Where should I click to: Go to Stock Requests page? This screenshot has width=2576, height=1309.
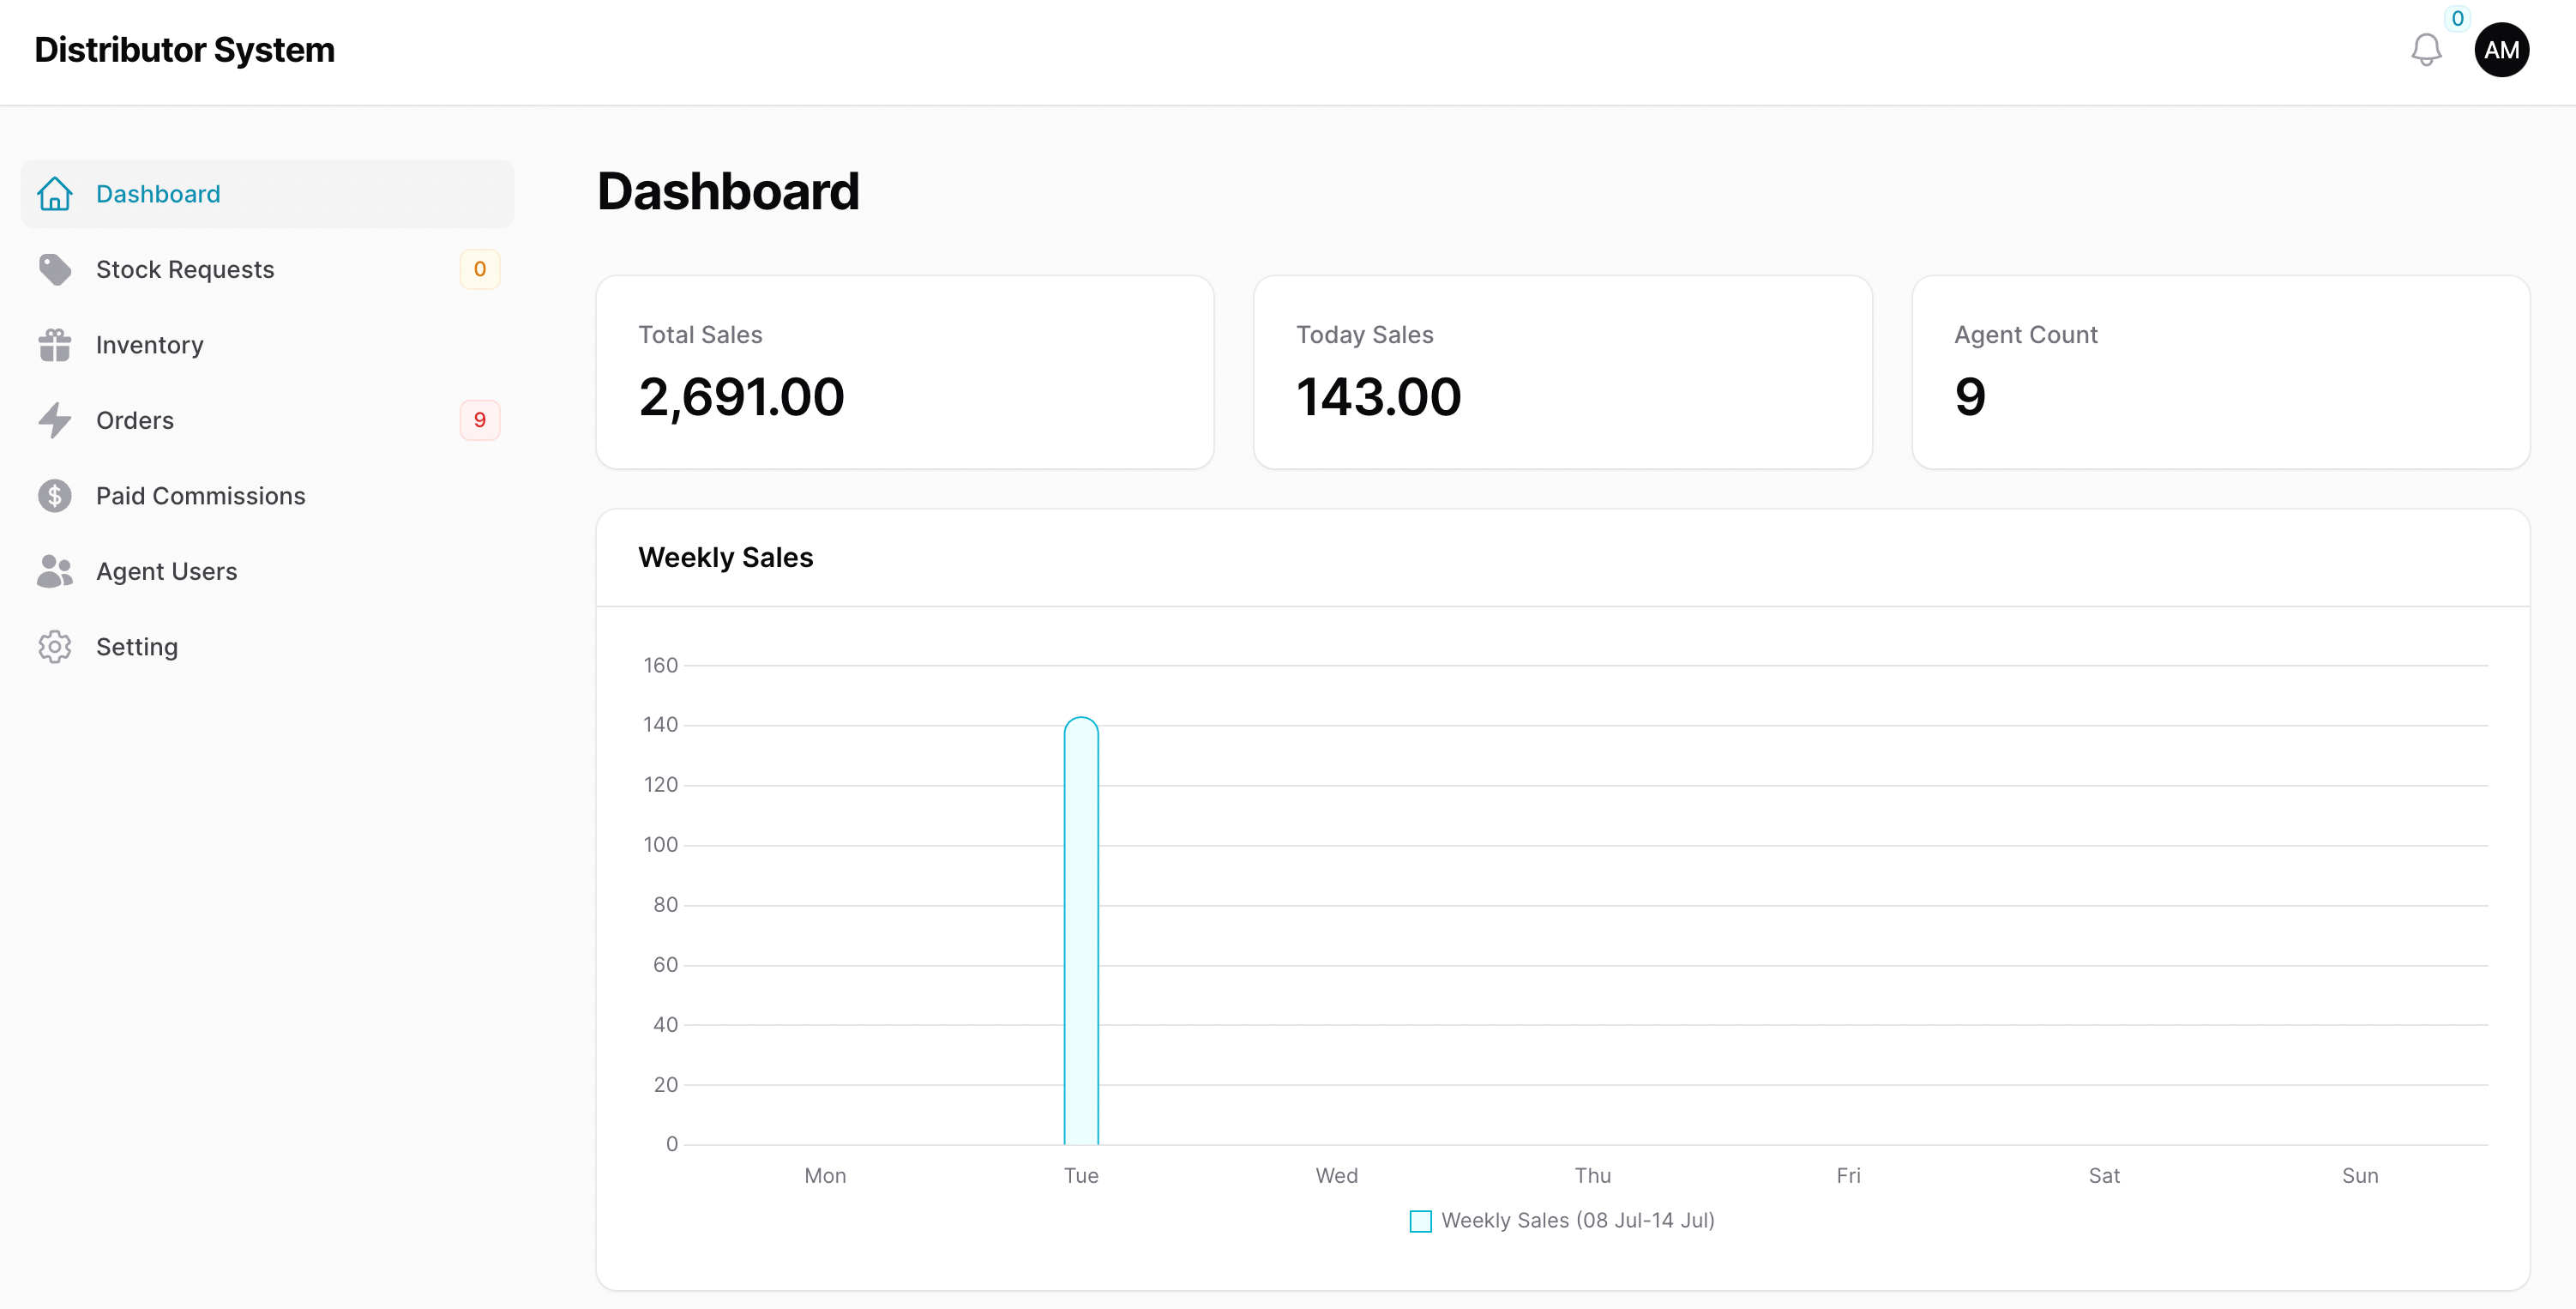[x=267, y=270]
